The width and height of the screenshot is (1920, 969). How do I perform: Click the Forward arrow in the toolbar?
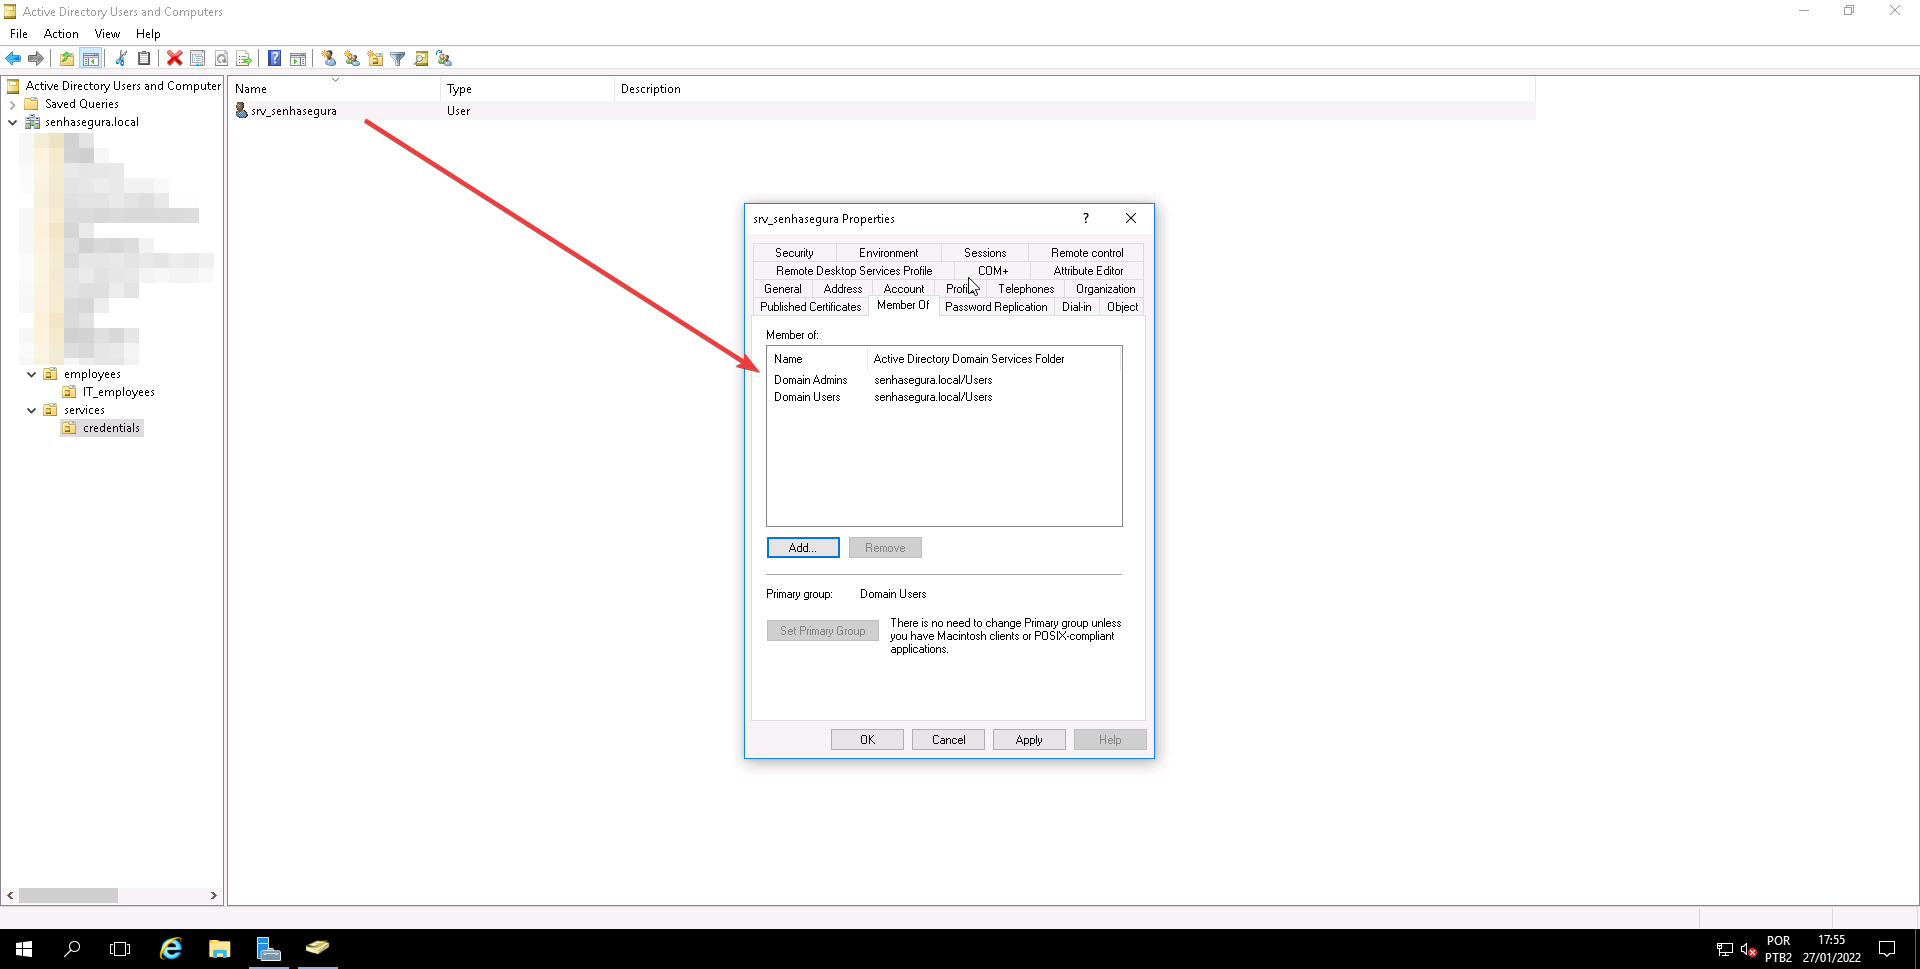[x=36, y=59]
